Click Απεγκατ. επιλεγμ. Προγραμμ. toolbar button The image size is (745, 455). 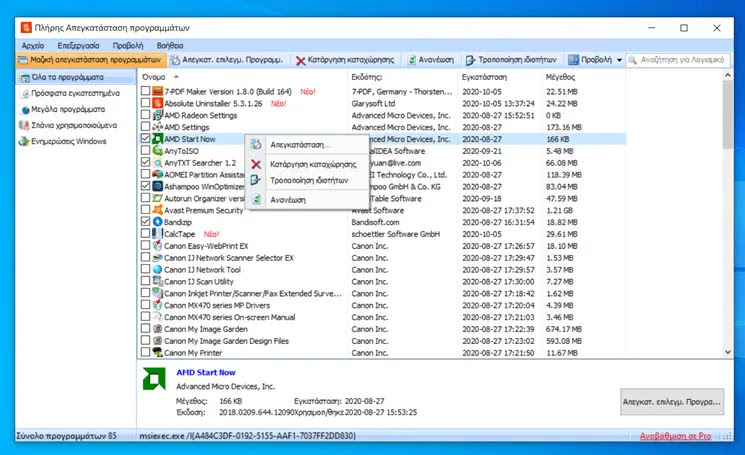pyautogui.click(x=228, y=60)
